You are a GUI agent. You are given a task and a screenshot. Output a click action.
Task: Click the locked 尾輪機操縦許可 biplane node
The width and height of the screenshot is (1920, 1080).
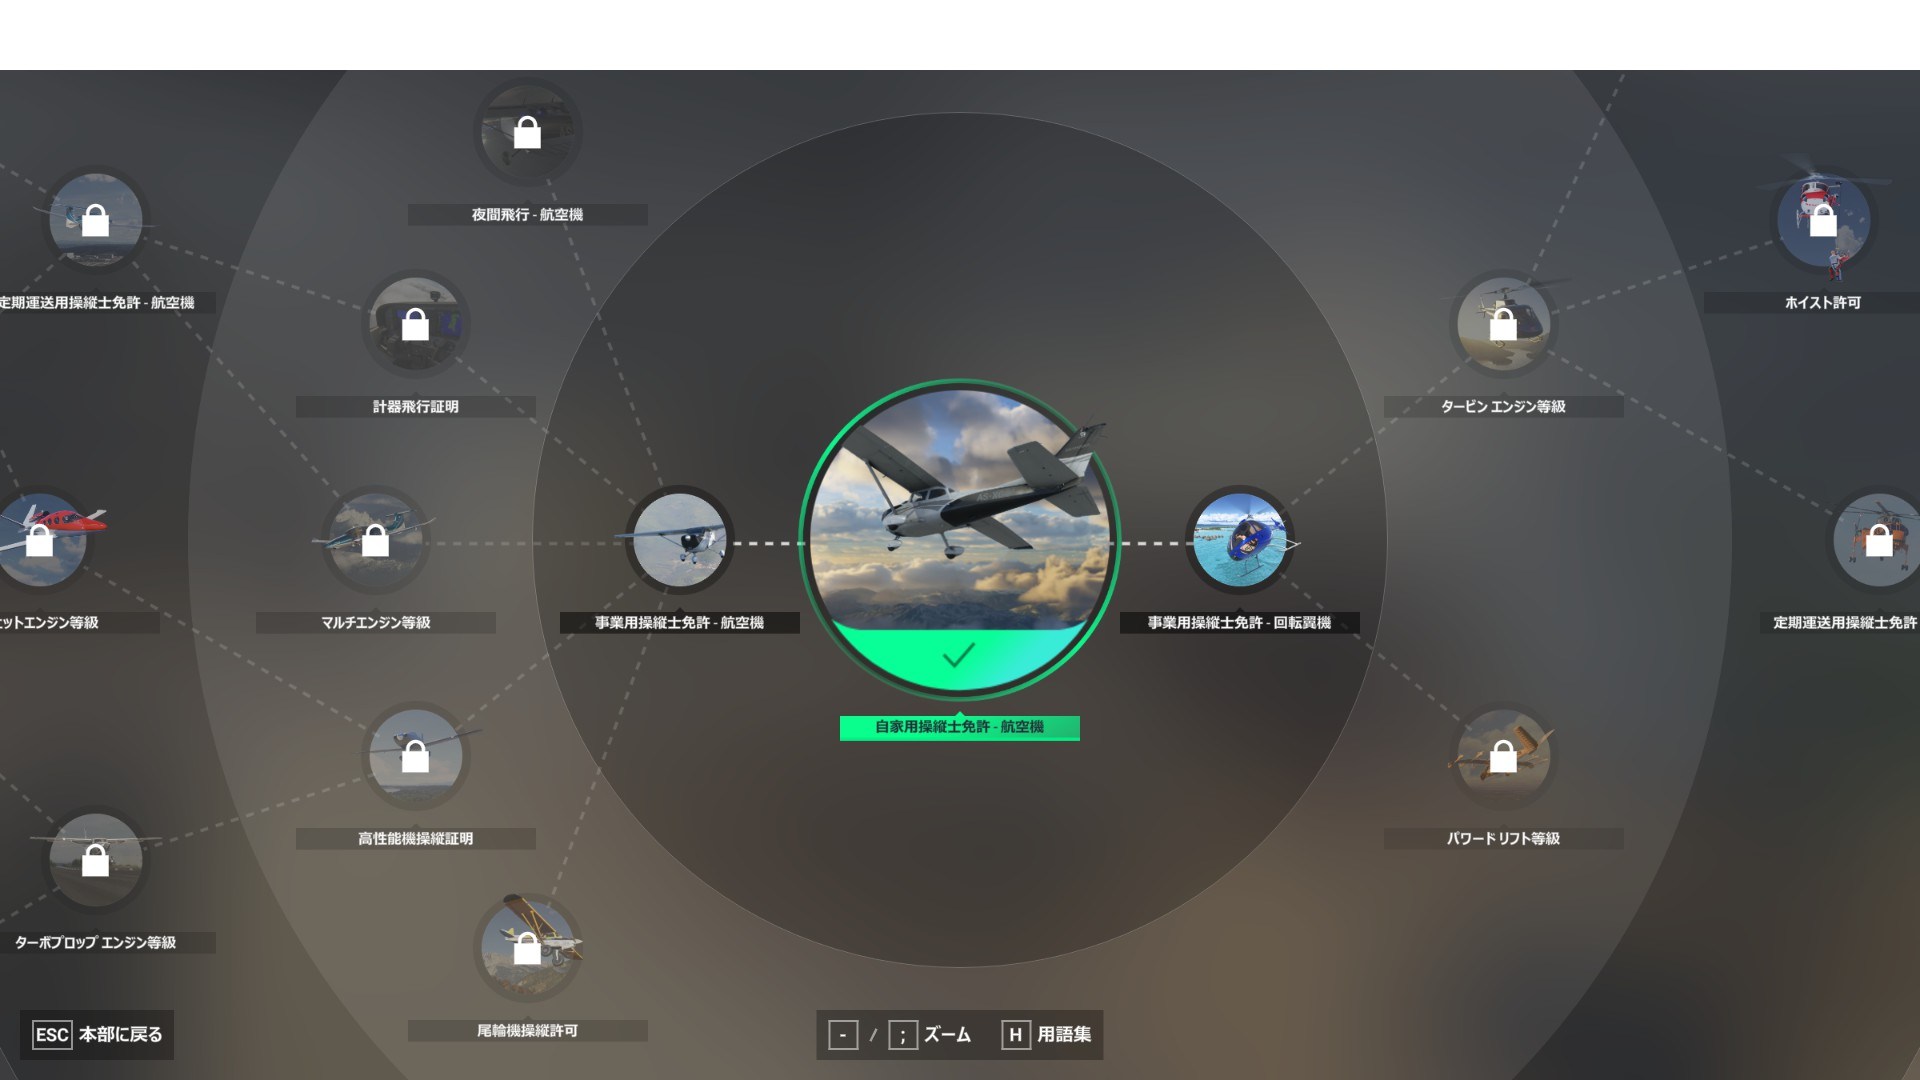pyautogui.click(x=527, y=948)
